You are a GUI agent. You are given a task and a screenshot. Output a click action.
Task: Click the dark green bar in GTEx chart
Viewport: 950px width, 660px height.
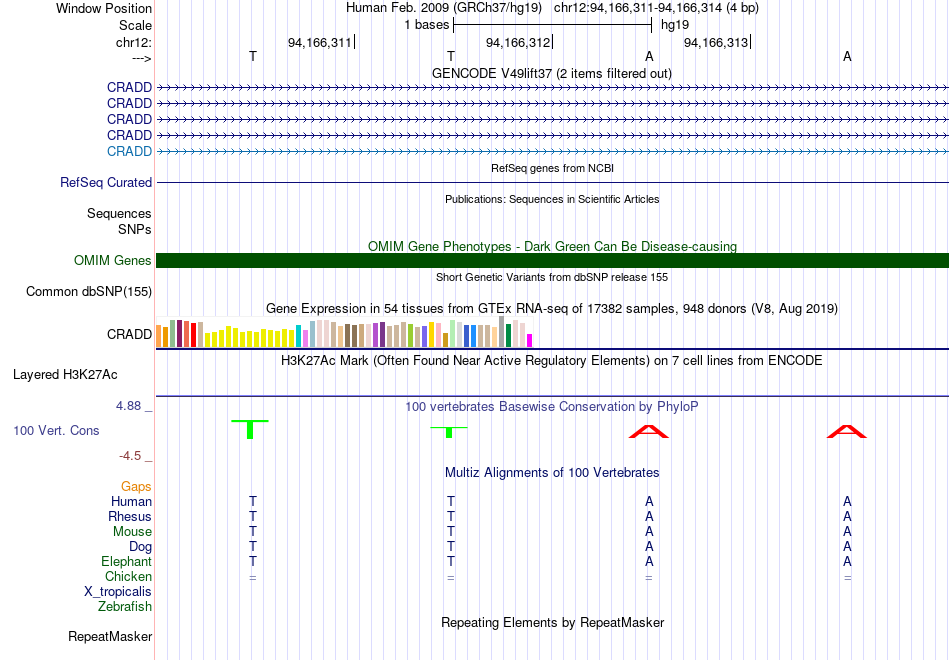[508, 336]
